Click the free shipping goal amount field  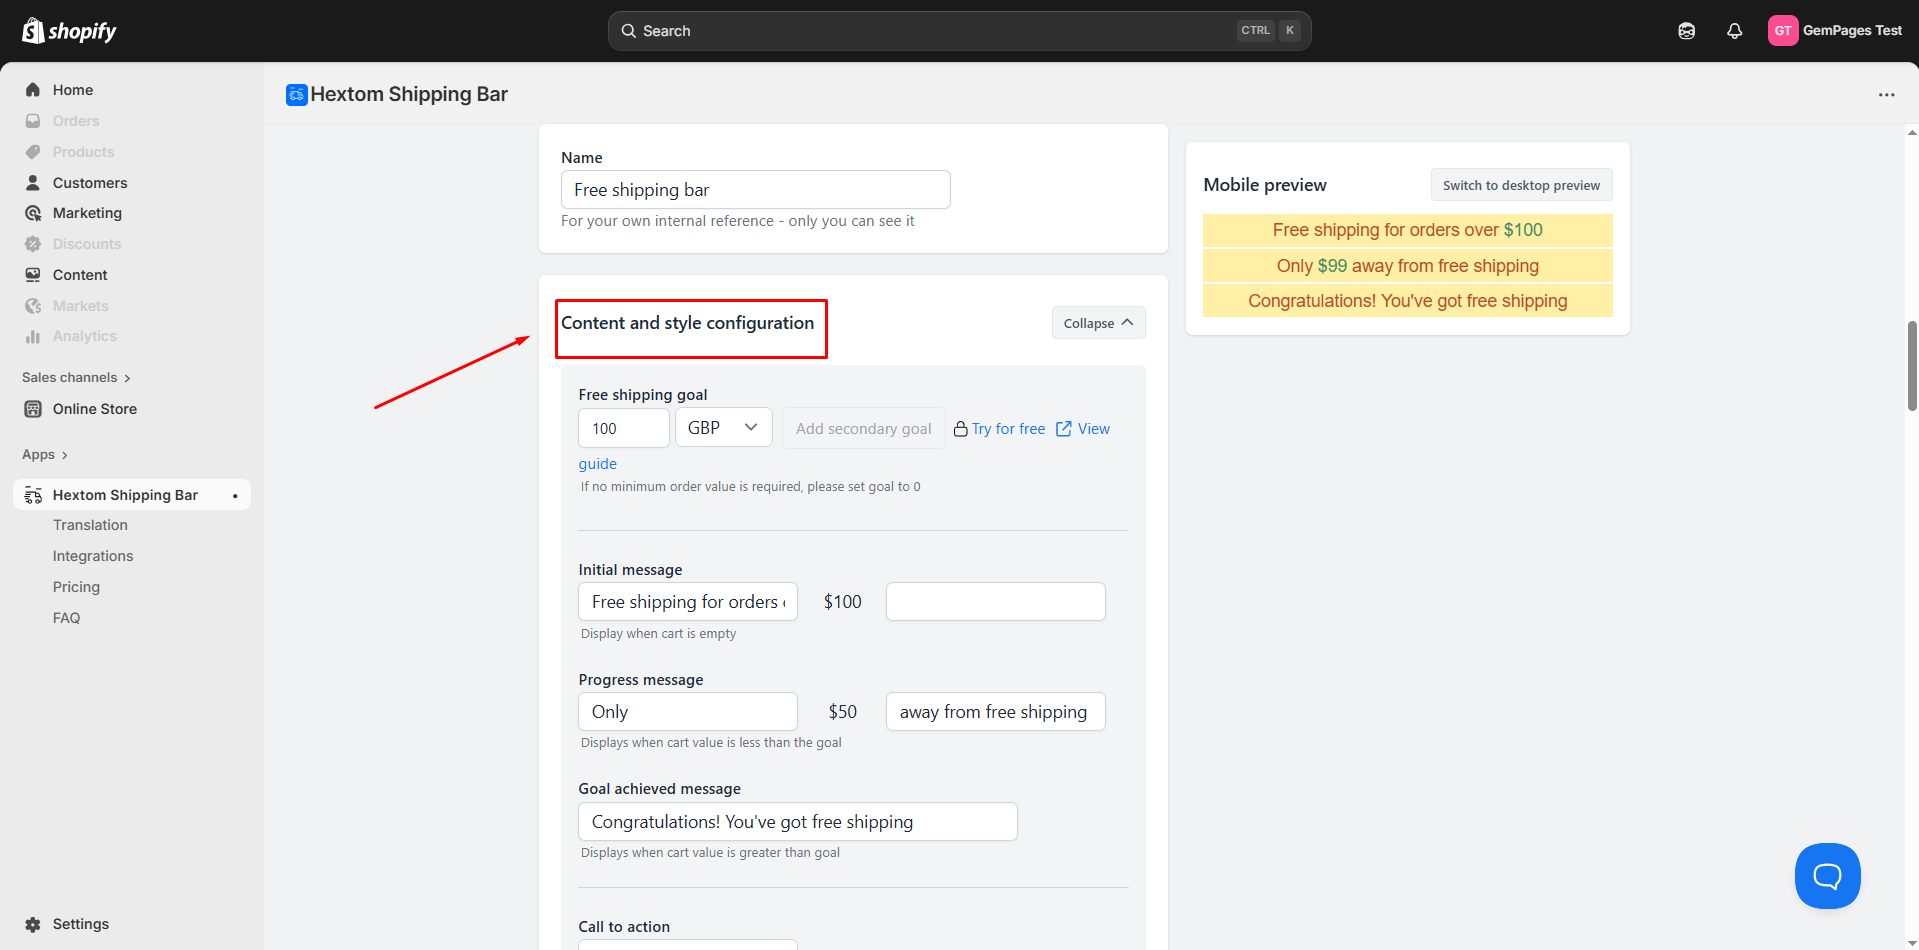pos(623,428)
